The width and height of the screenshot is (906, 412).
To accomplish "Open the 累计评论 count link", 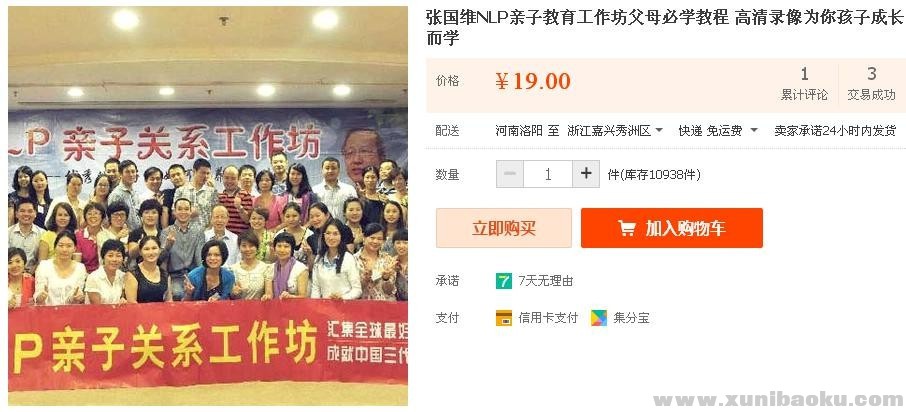I will tap(804, 84).
